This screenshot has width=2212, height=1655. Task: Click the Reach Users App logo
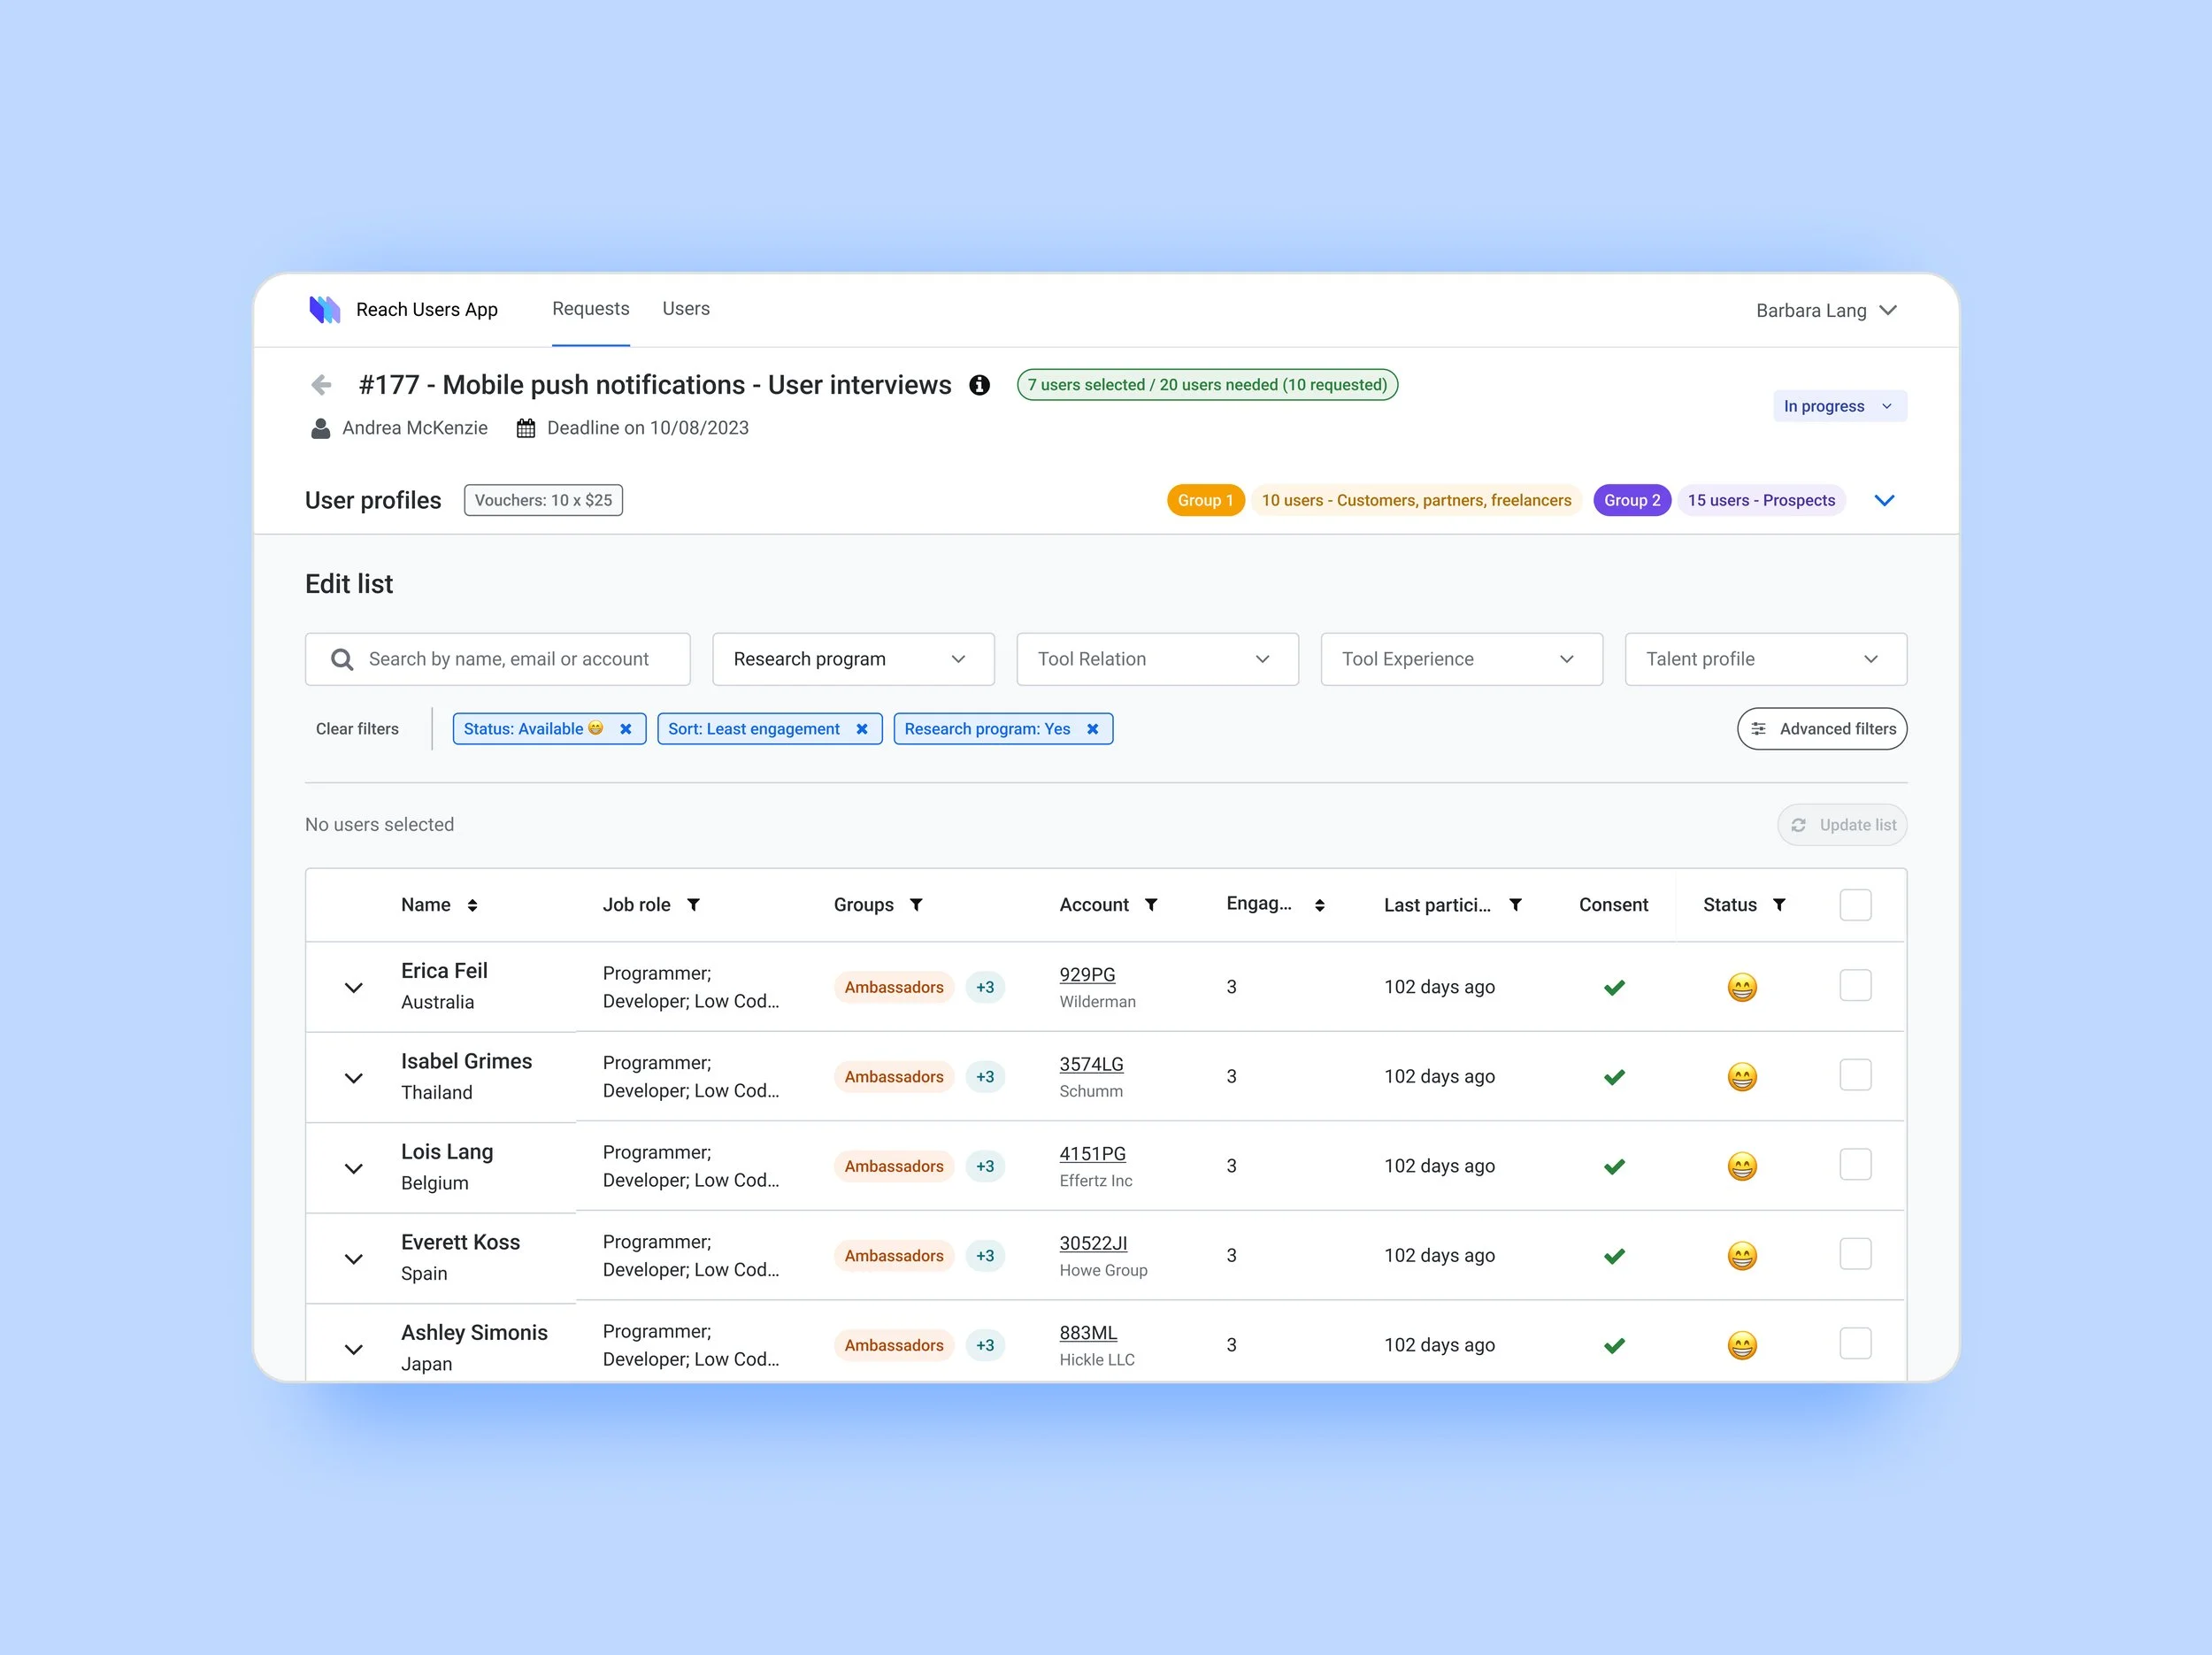coord(325,310)
